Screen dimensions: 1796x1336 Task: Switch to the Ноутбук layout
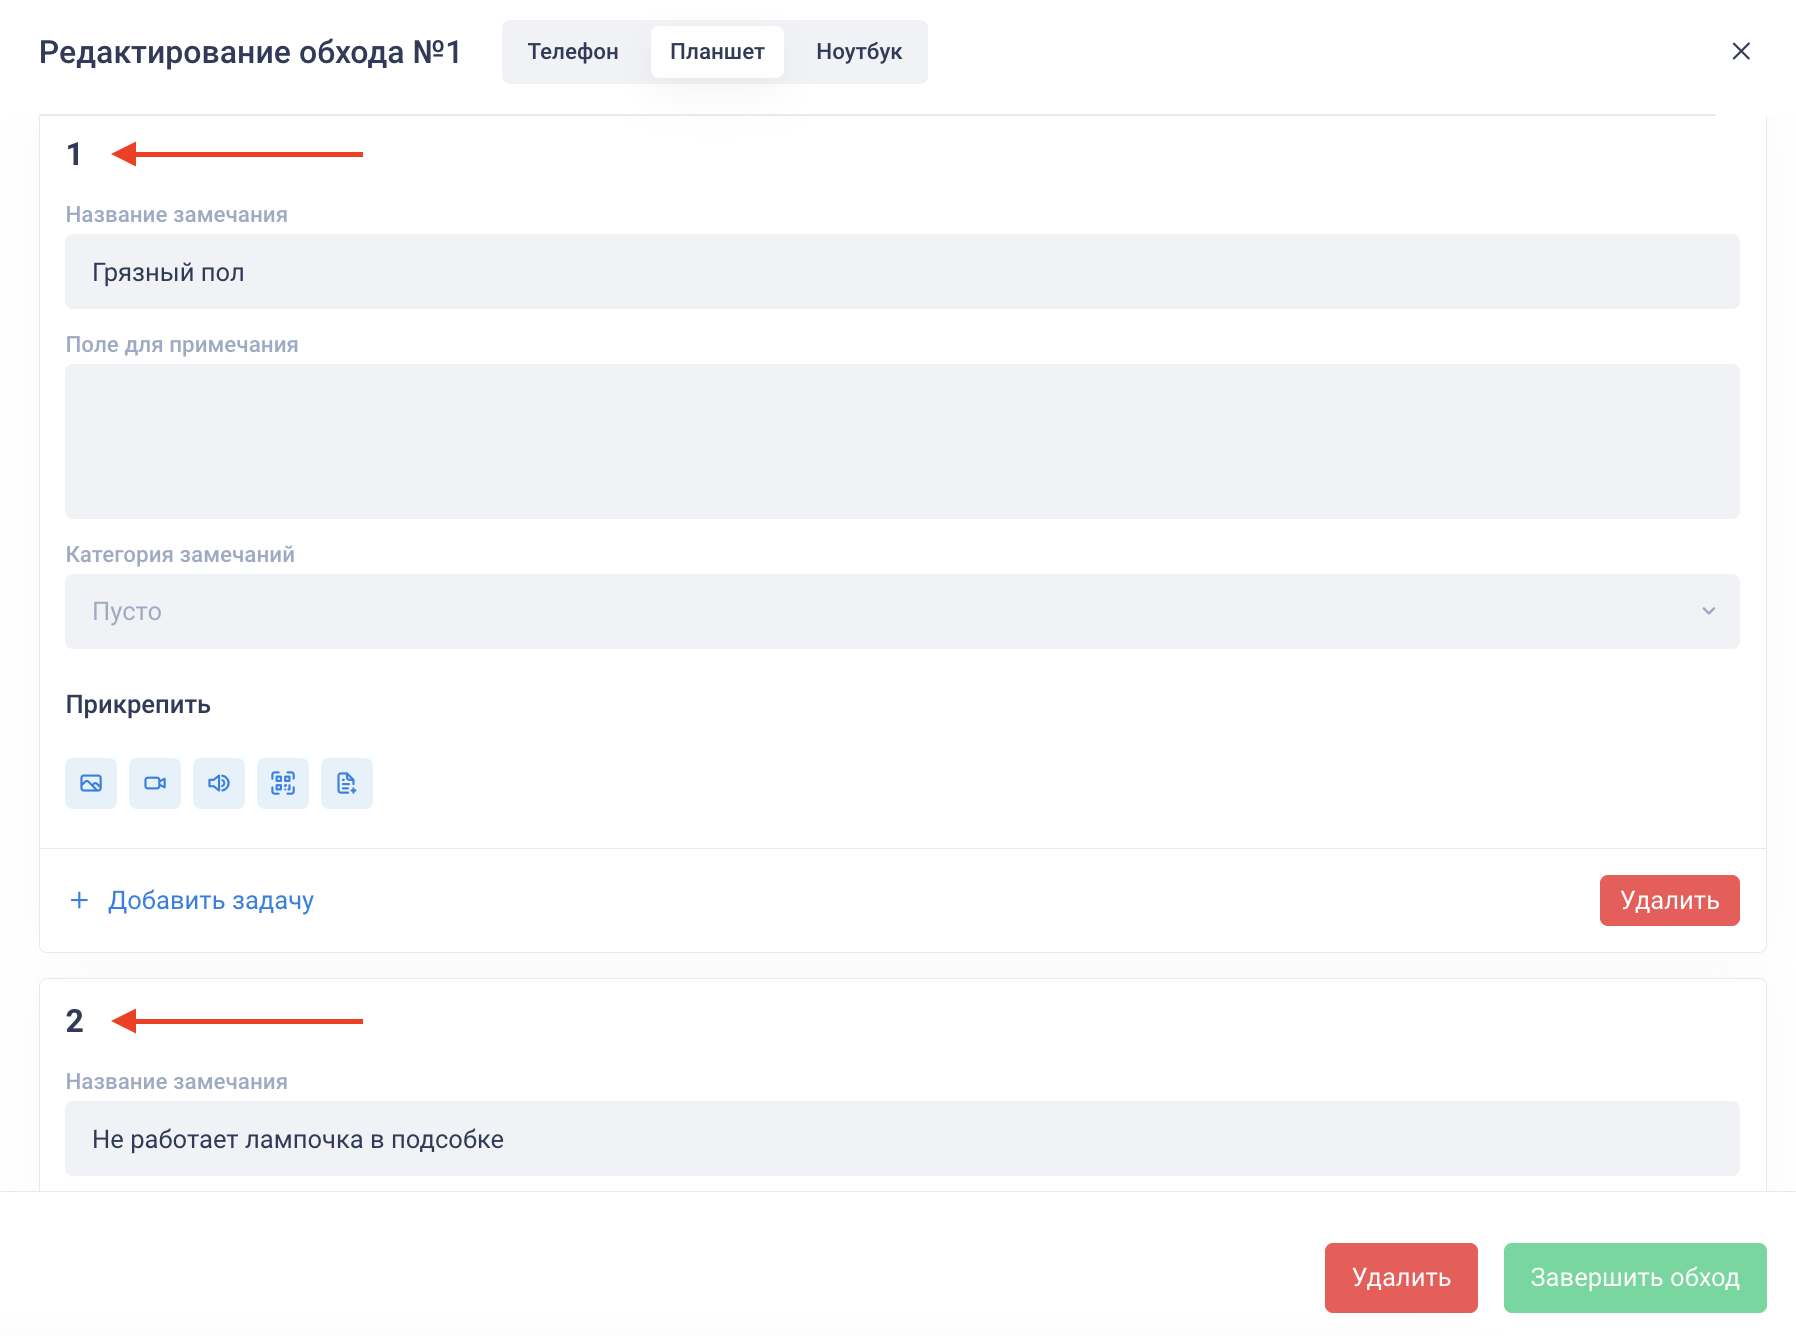tap(859, 52)
